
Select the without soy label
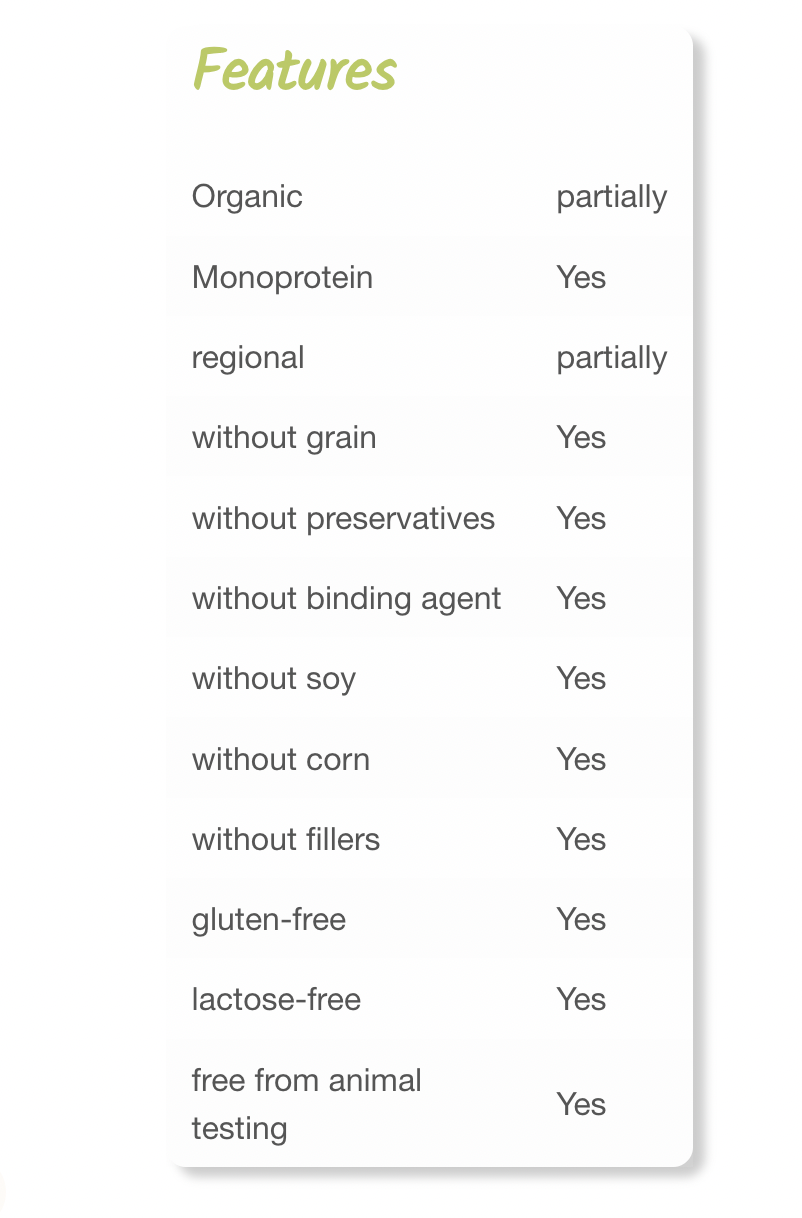pos(274,679)
